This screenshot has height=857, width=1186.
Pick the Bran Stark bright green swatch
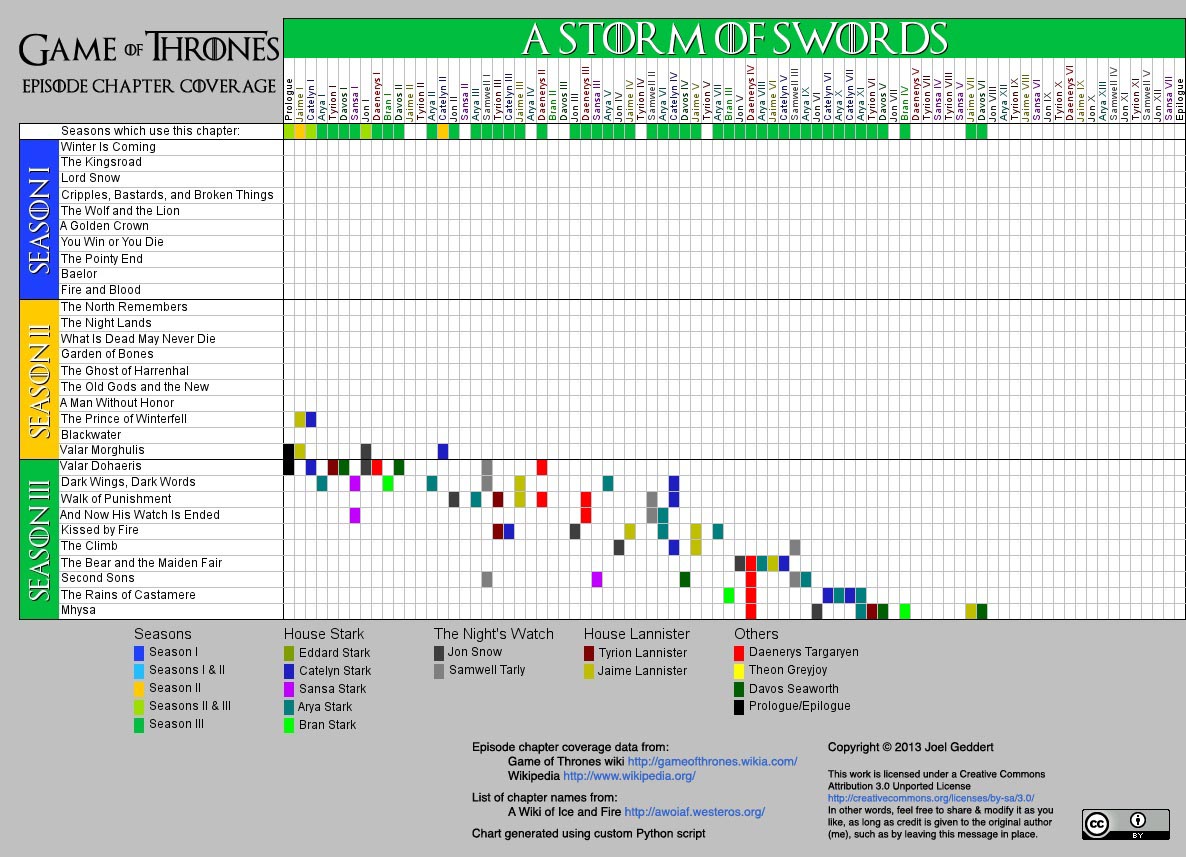click(289, 725)
